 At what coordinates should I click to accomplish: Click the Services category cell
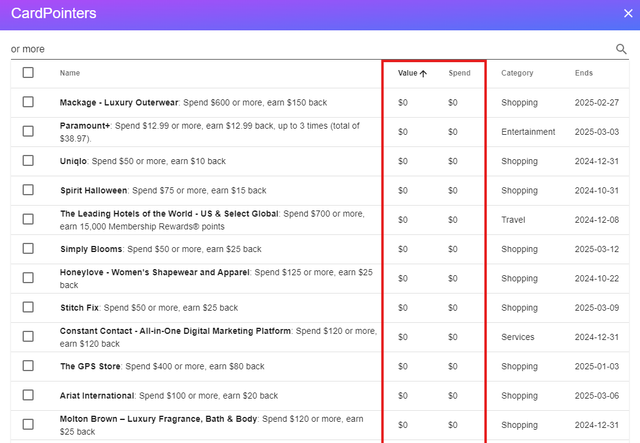click(x=518, y=337)
